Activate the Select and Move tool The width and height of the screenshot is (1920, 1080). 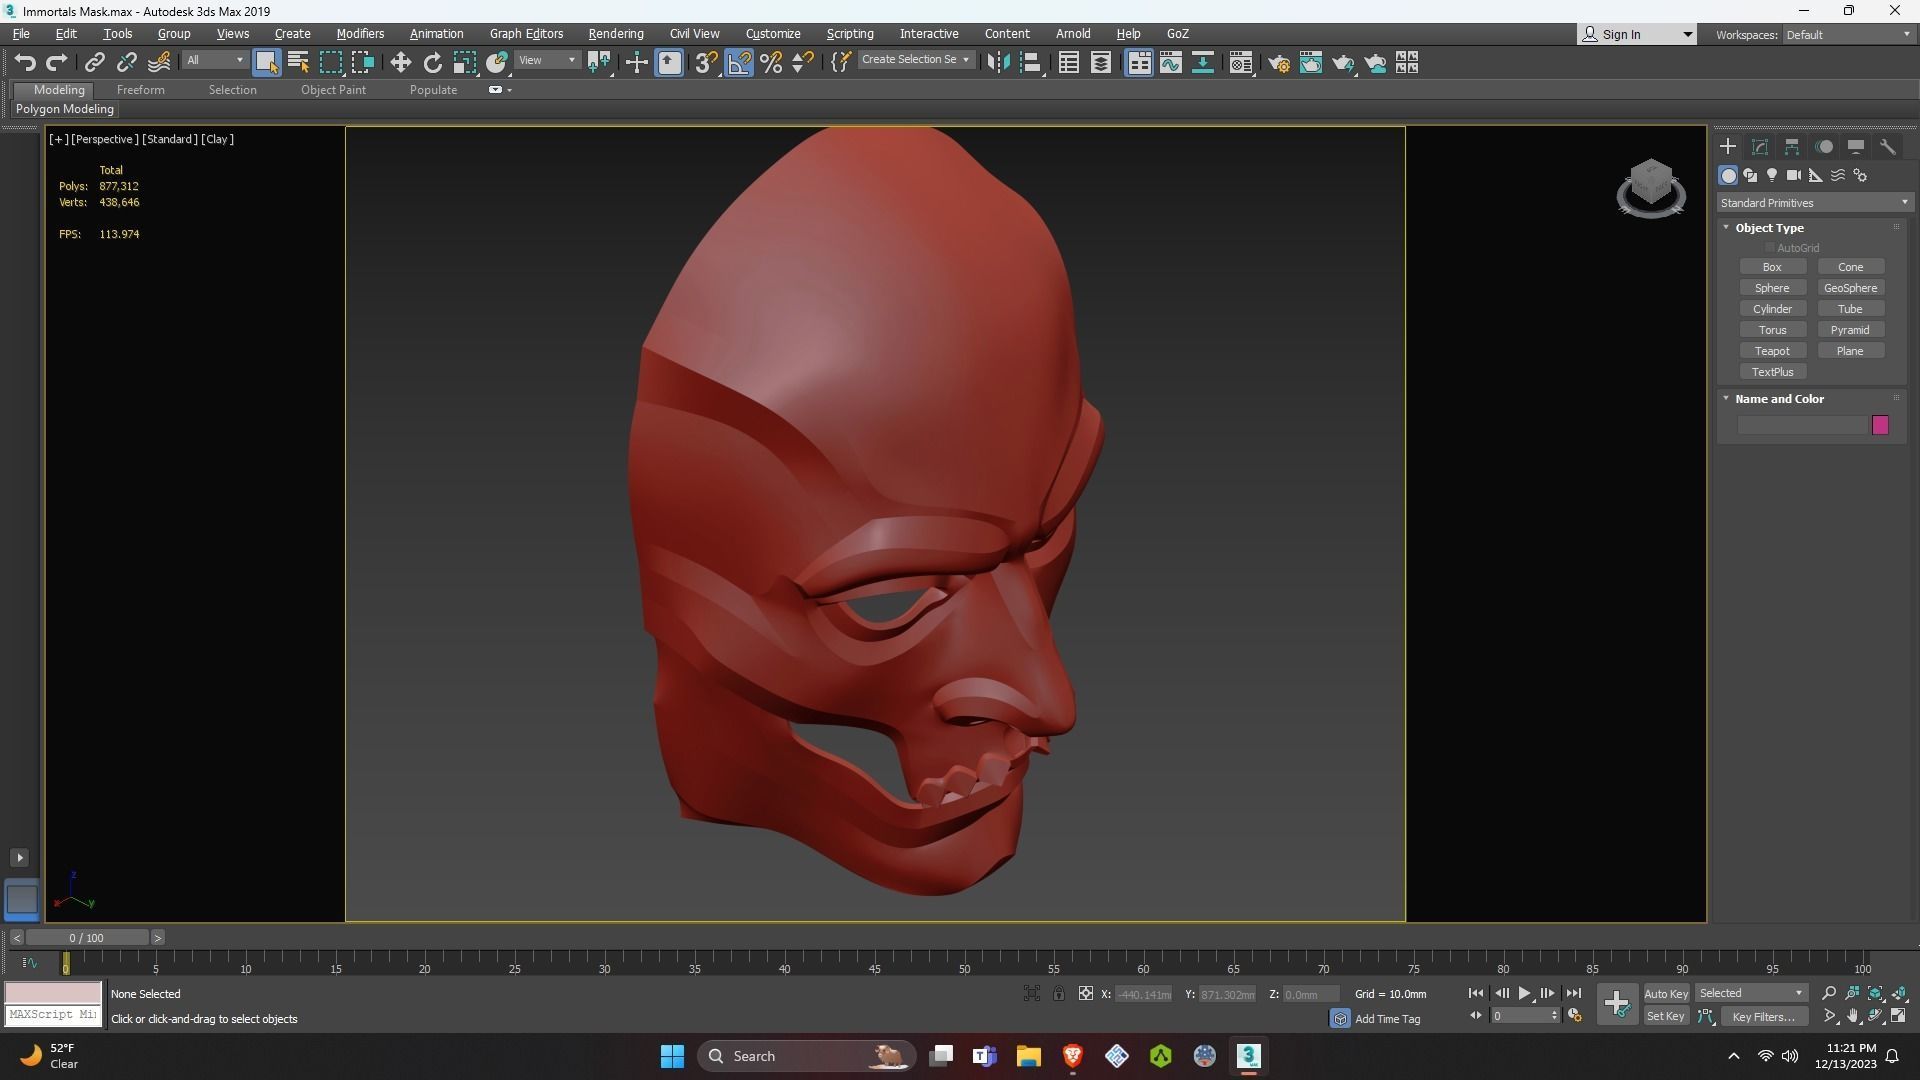pos(400,63)
